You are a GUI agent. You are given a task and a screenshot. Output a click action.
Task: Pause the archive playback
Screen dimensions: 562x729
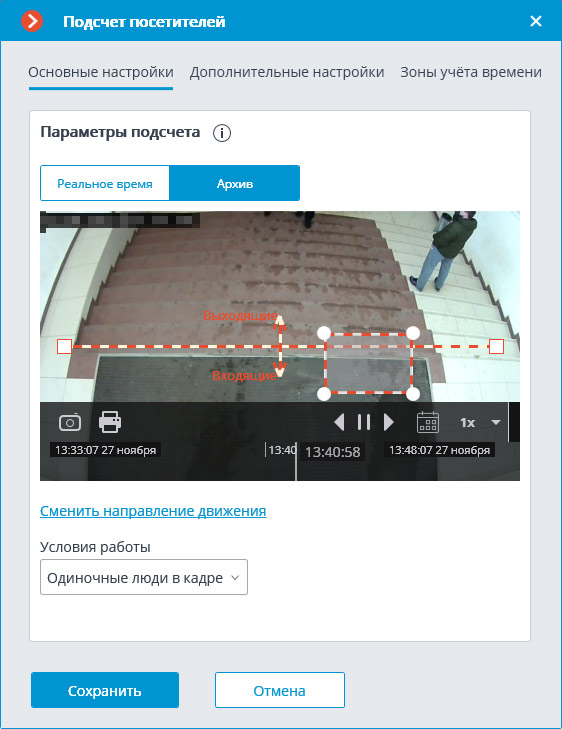coord(364,422)
